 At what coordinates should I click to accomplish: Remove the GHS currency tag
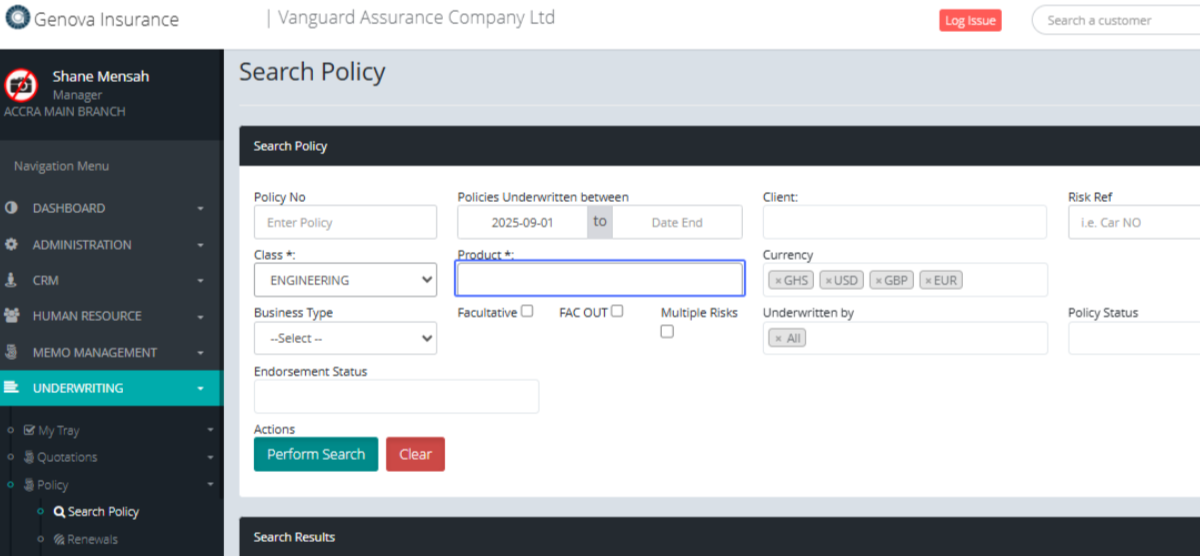point(778,281)
